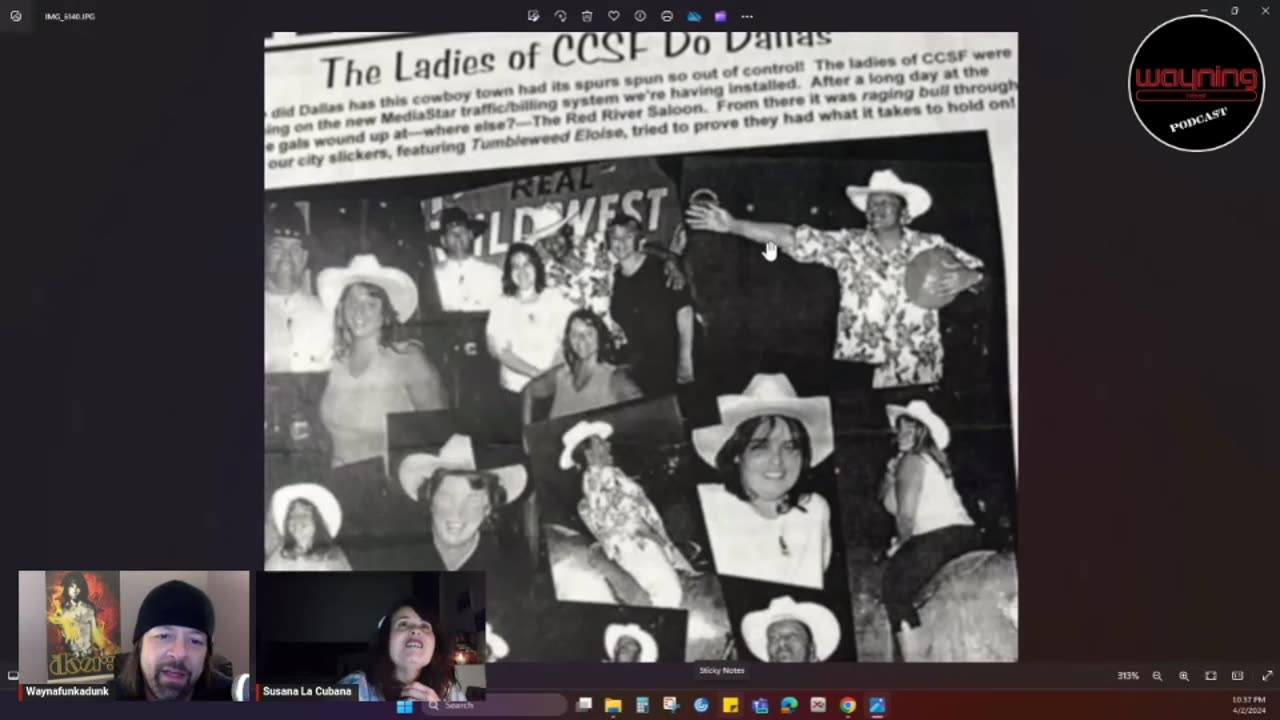
Task: Open the blue swirl app in taskbar
Action: click(x=701, y=706)
